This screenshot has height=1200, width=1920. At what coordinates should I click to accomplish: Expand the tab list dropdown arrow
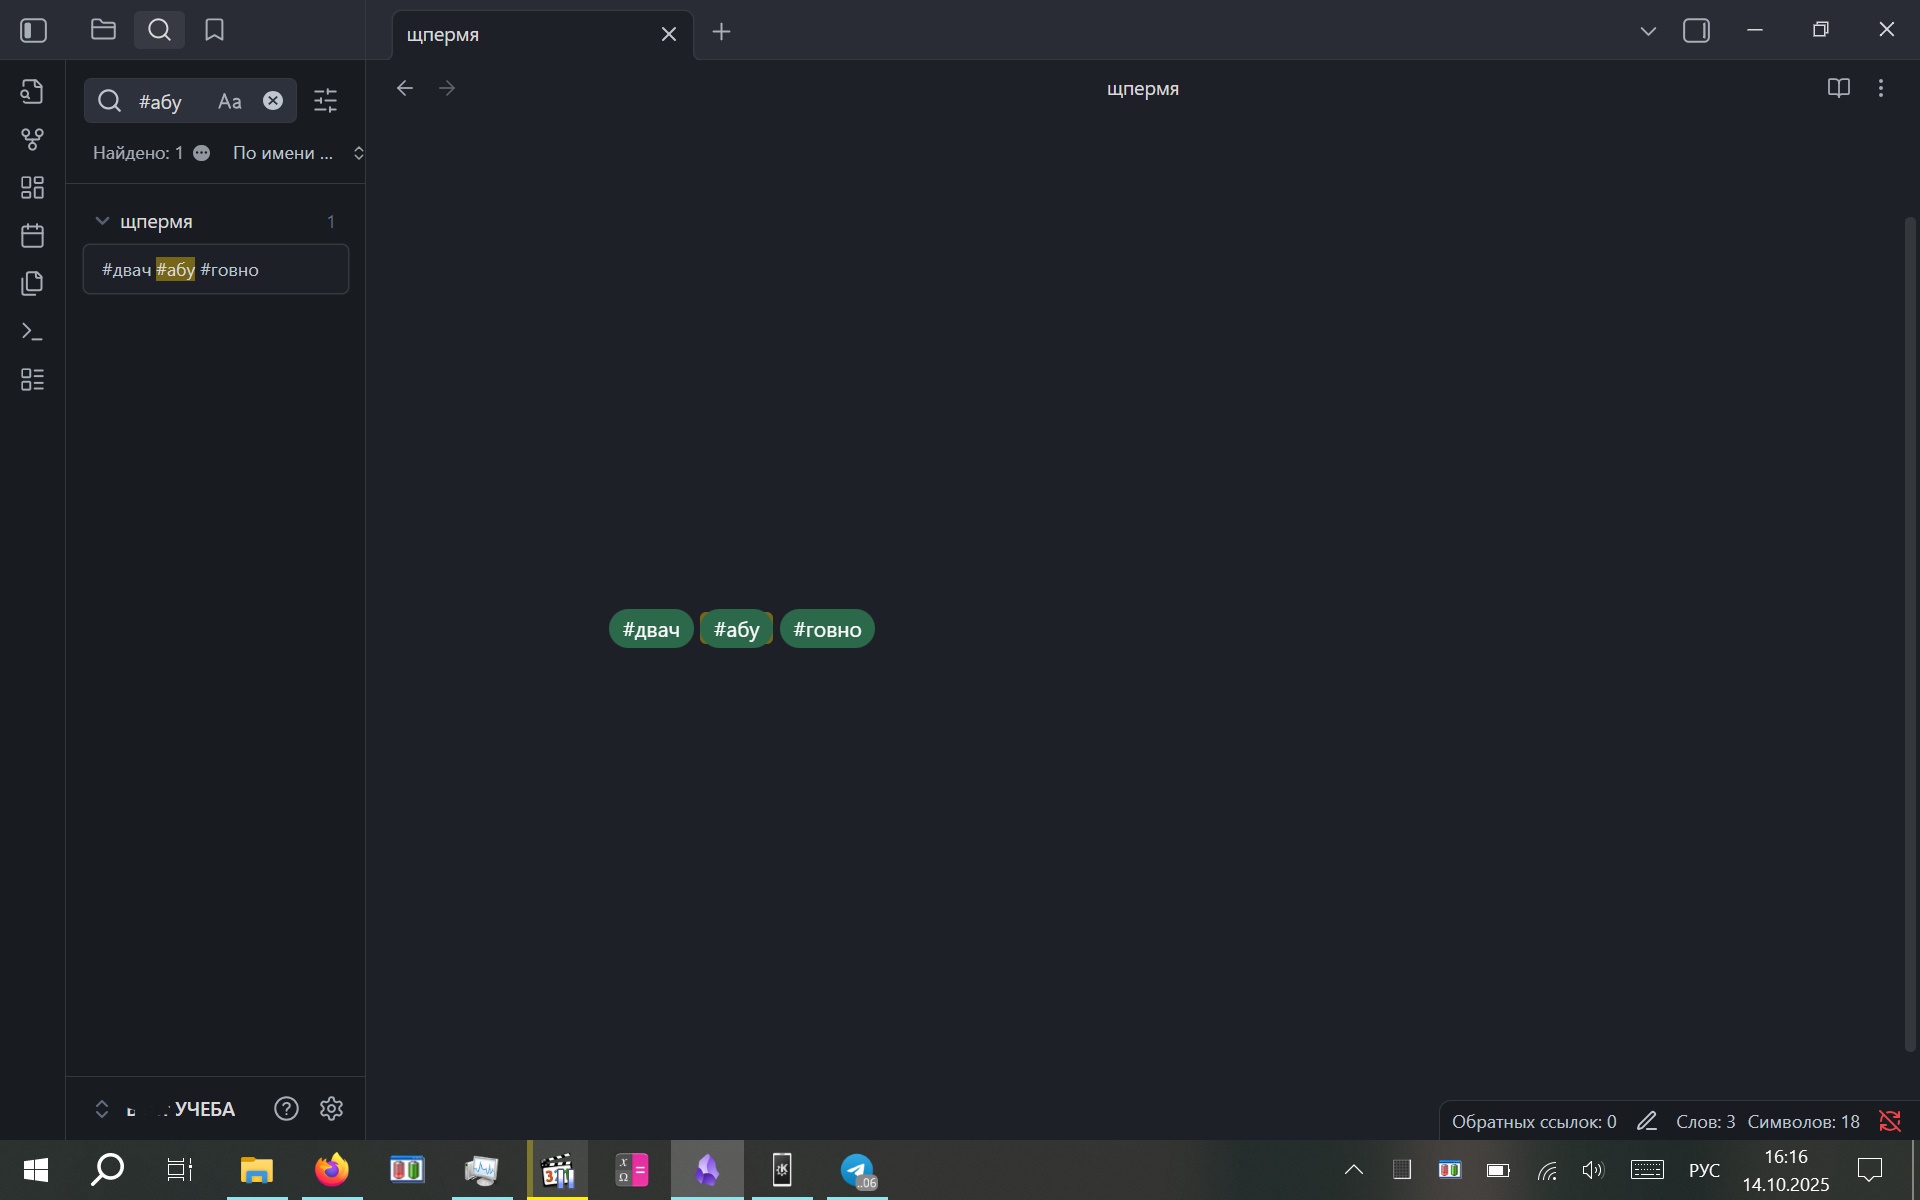pyautogui.click(x=1648, y=32)
